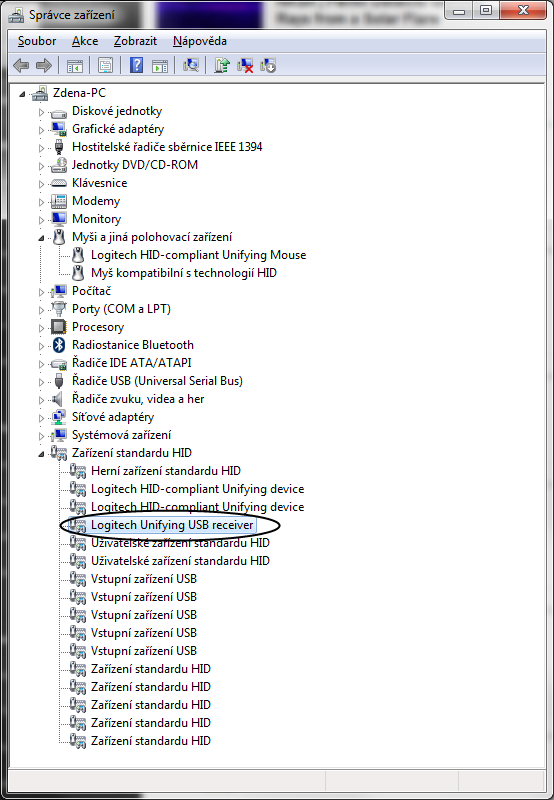Click the Back arrow toolbar icon
This screenshot has height=800, width=554.
coord(20,65)
